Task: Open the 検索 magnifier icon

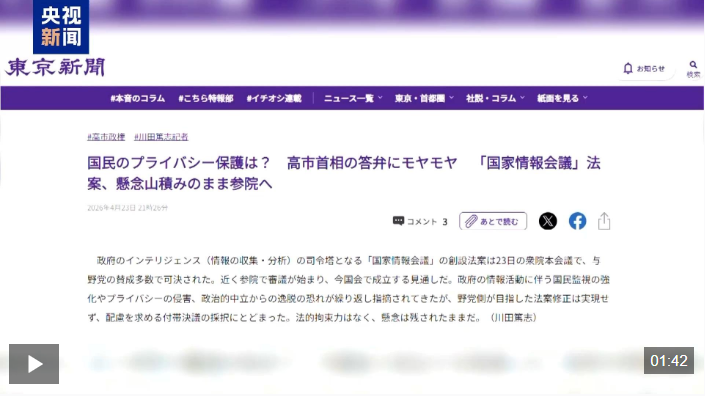Action: (693, 69)
